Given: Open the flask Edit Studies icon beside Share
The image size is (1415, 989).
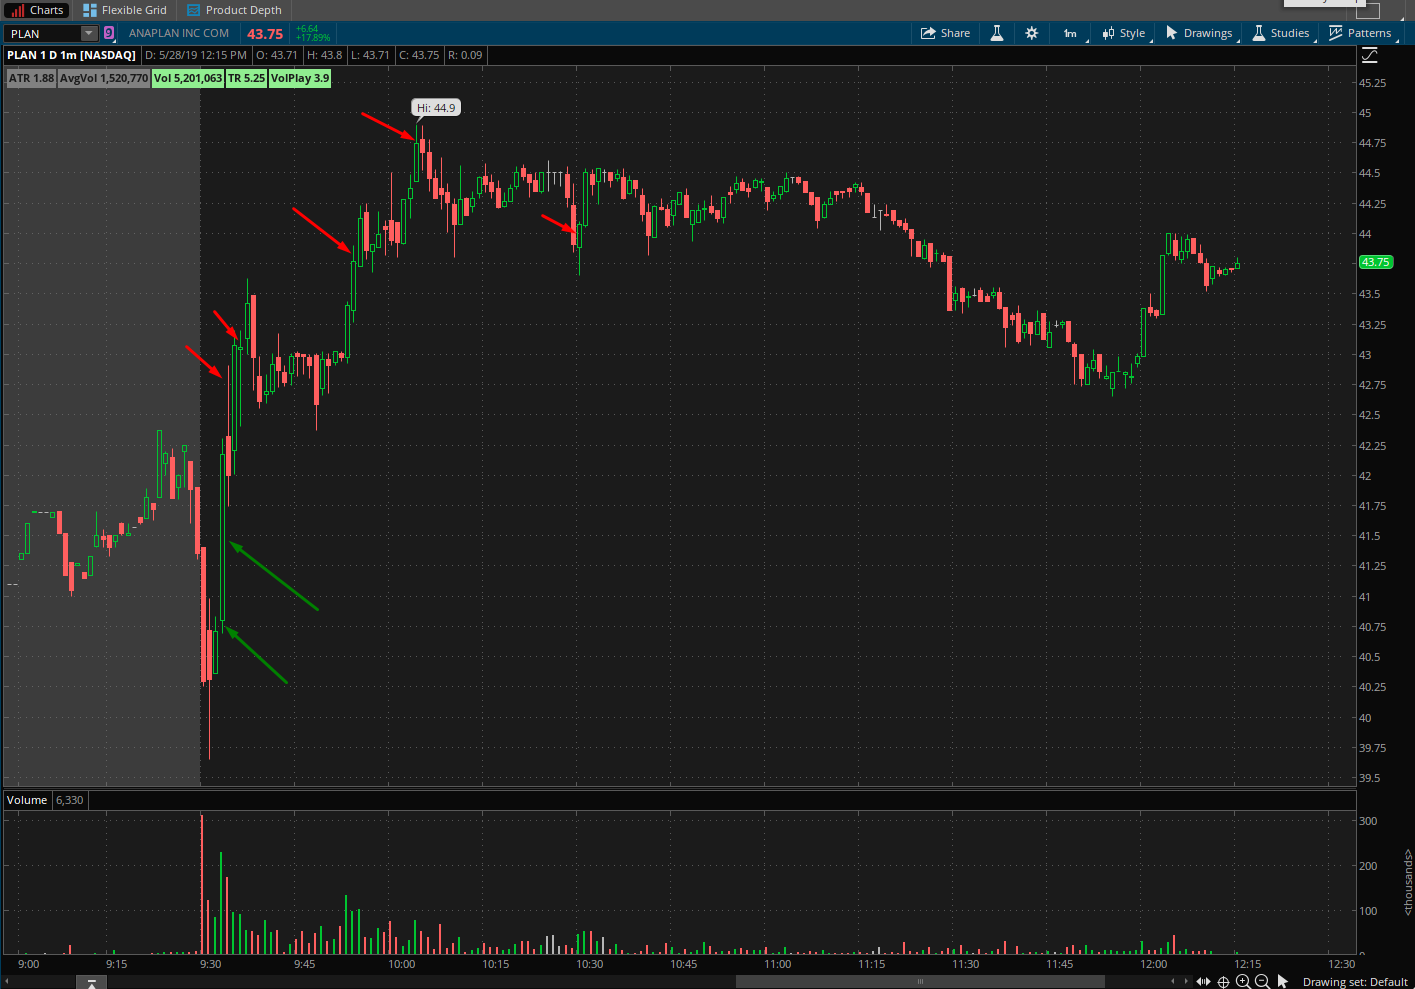Looking at the screenshot, I should 997,33.
